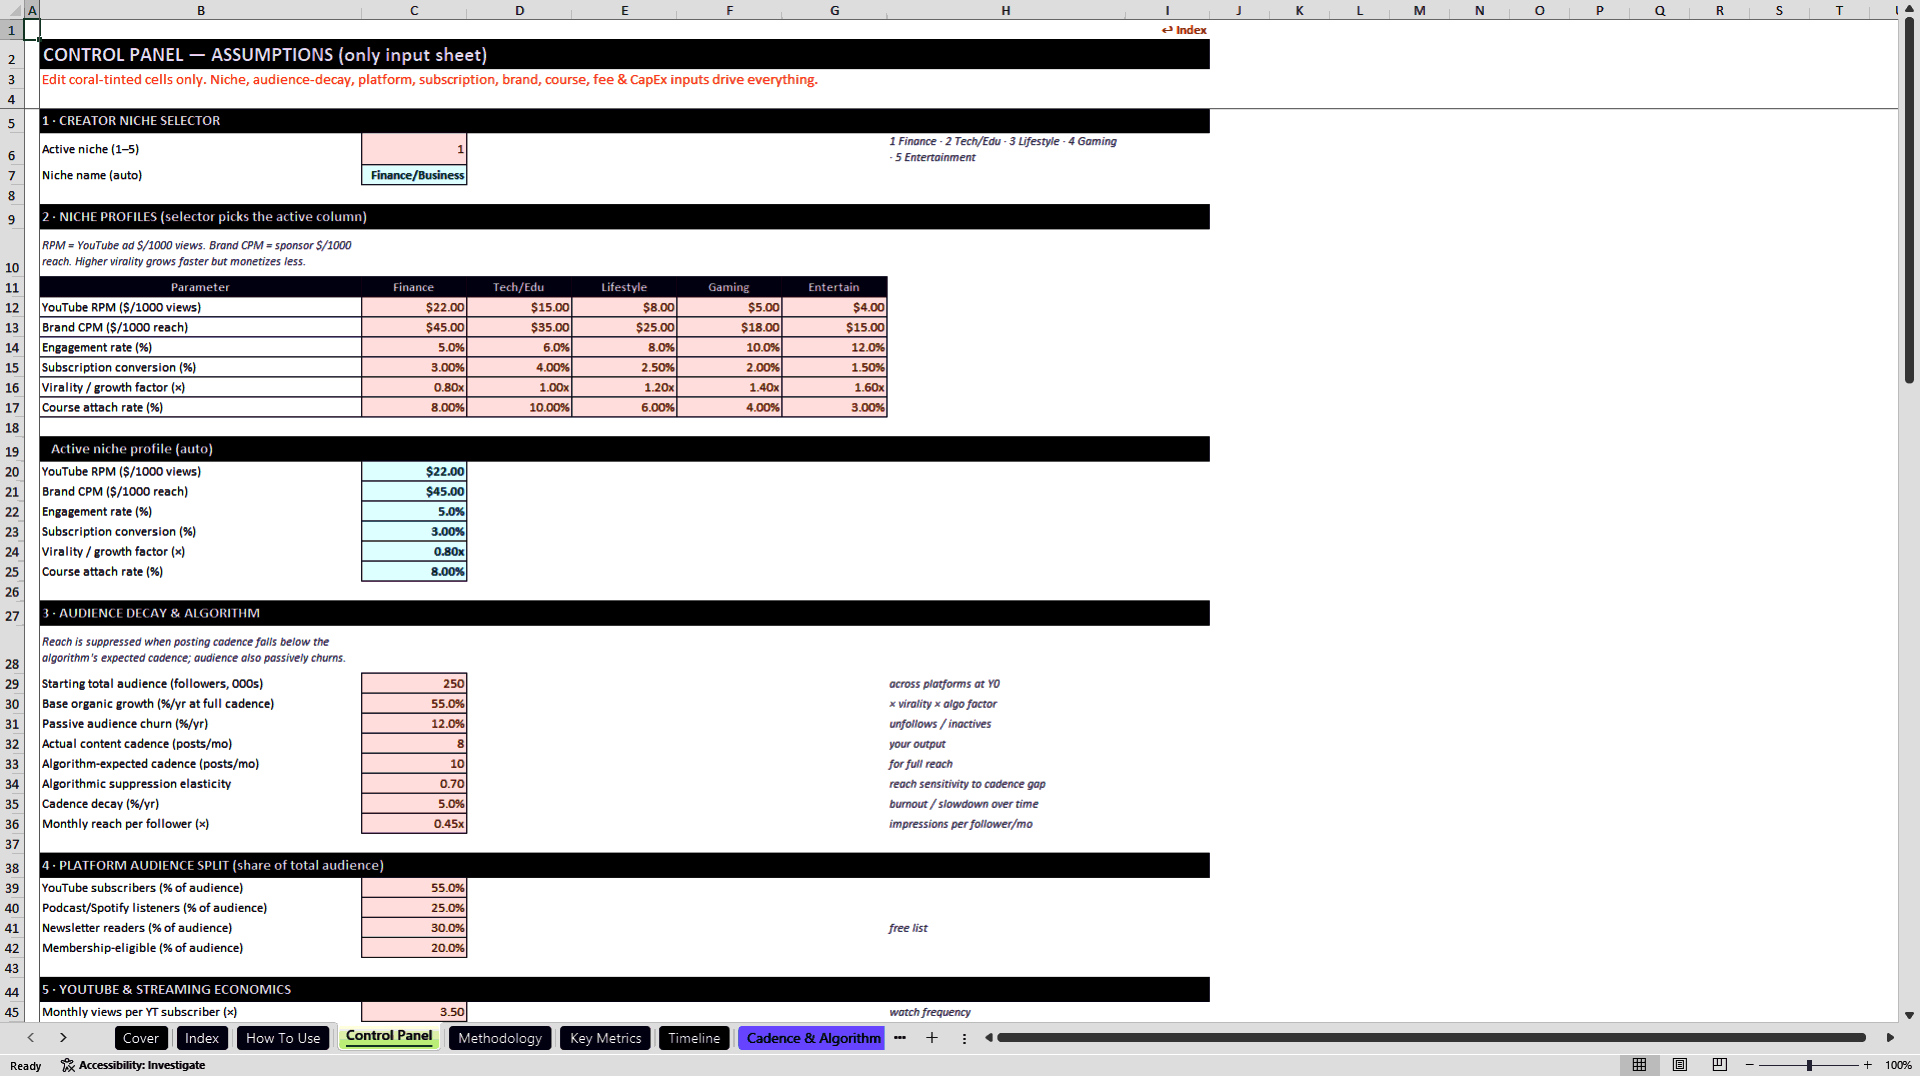Viewport: 1920px width, 1076px height.
Task: Go to next sheet tab arrow
Action: click(x=63, y=1038)
